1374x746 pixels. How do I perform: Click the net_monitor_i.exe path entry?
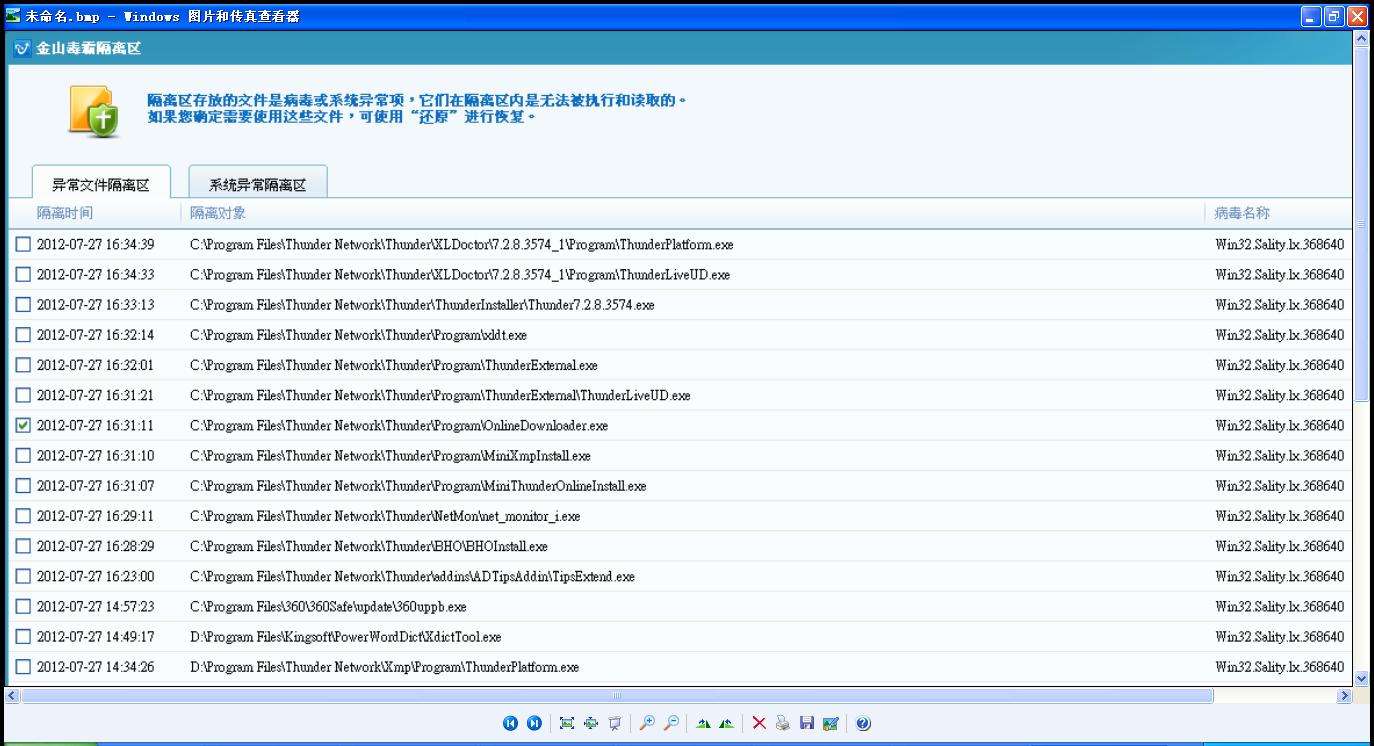(385, 516)
